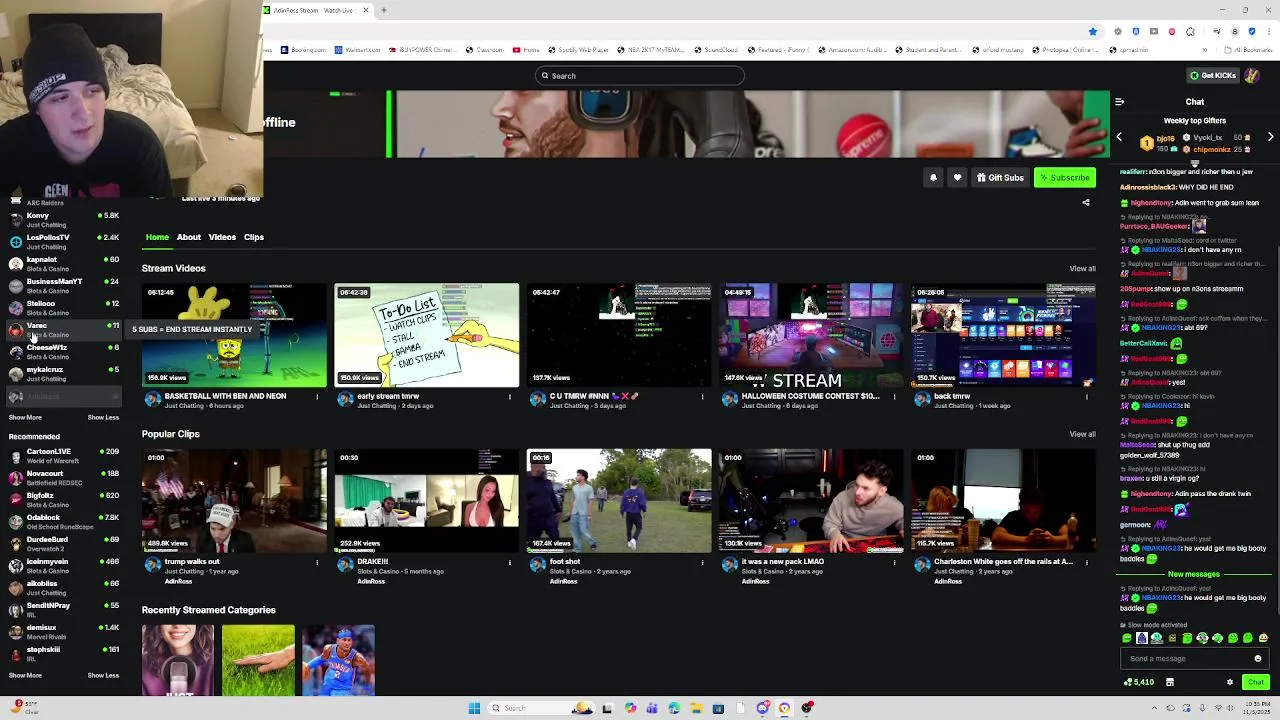
Task: Click the bookmark star in address bar
Action: (1093, 32)
